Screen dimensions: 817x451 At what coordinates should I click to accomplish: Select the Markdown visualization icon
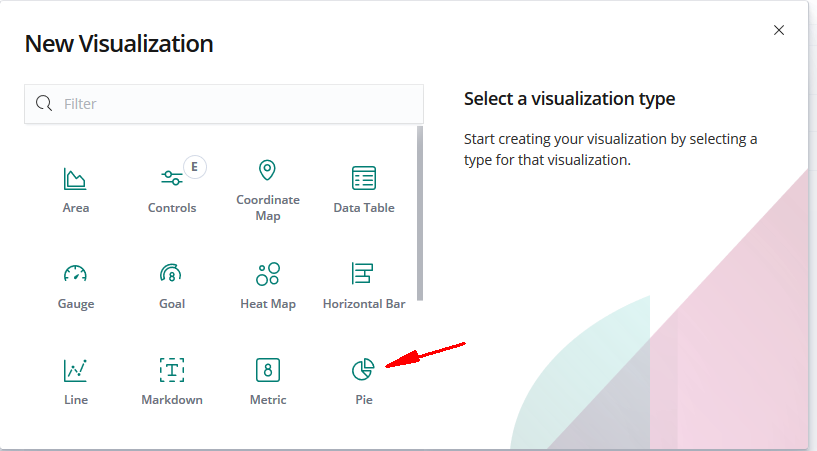(172, 370)
